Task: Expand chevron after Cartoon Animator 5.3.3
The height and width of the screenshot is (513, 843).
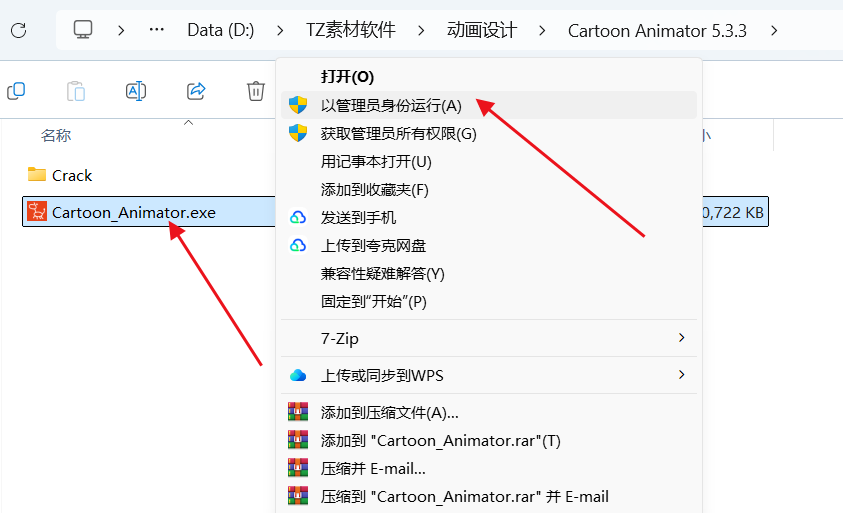Action: 774,31
